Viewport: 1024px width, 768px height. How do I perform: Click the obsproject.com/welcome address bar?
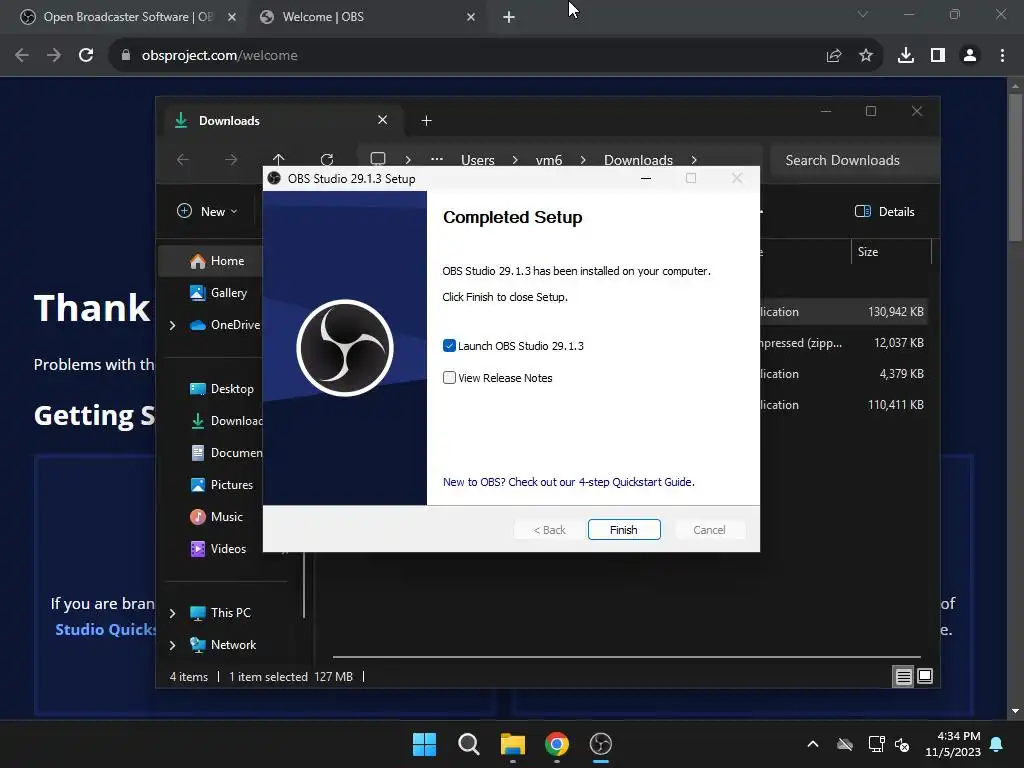point(470,56)
